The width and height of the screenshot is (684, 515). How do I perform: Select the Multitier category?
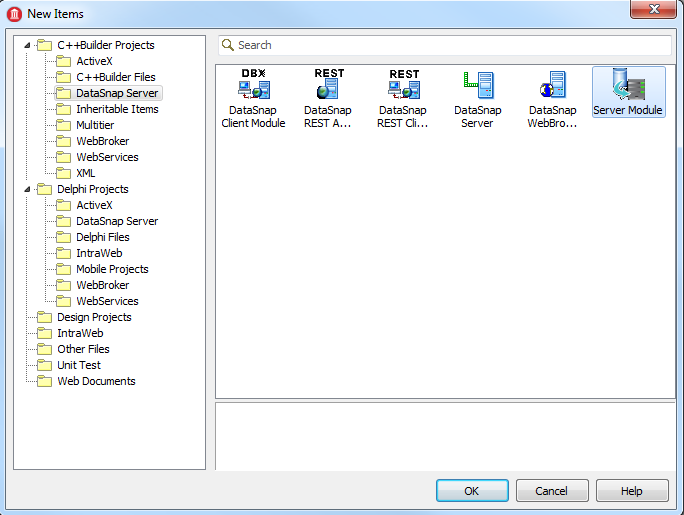pyautogui.click(x=95, y=125)
